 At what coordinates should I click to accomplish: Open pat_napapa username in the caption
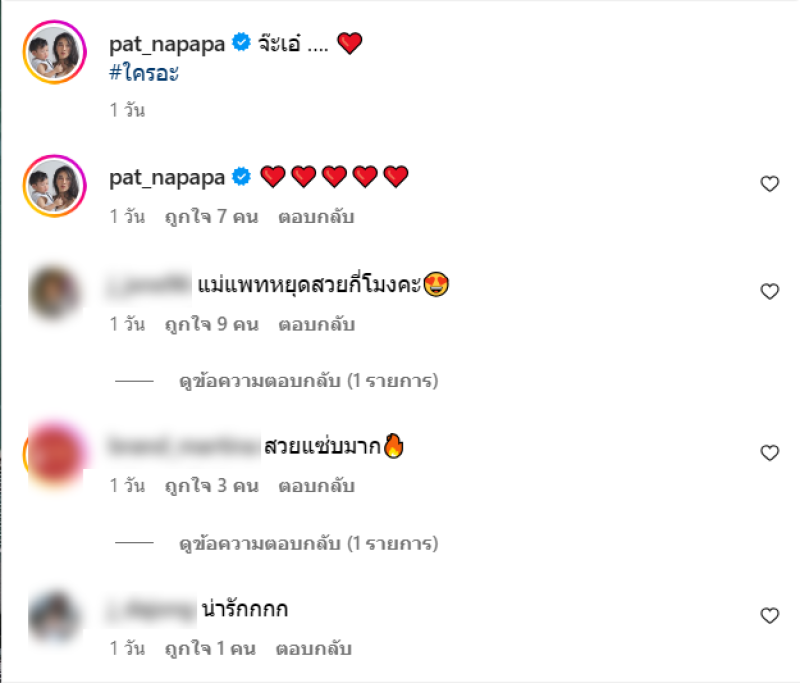(x=167, y=44)
